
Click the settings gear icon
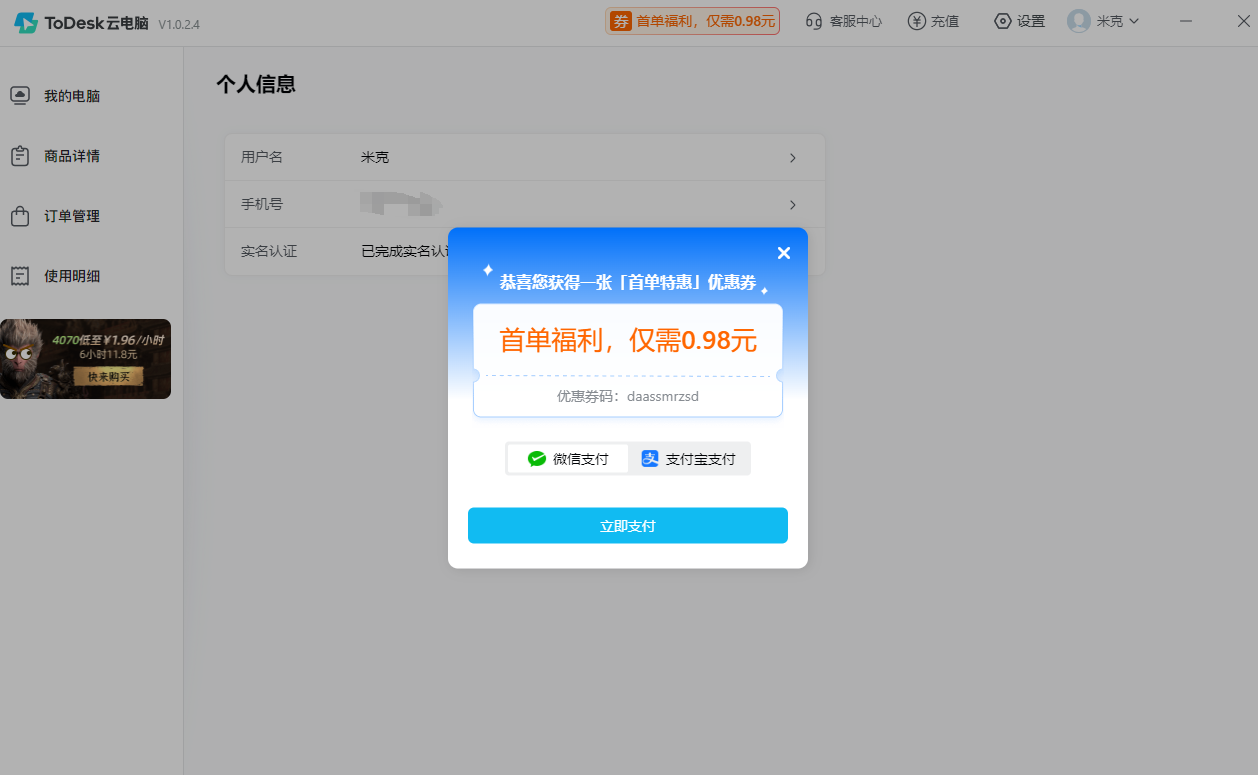(1003, 21)
